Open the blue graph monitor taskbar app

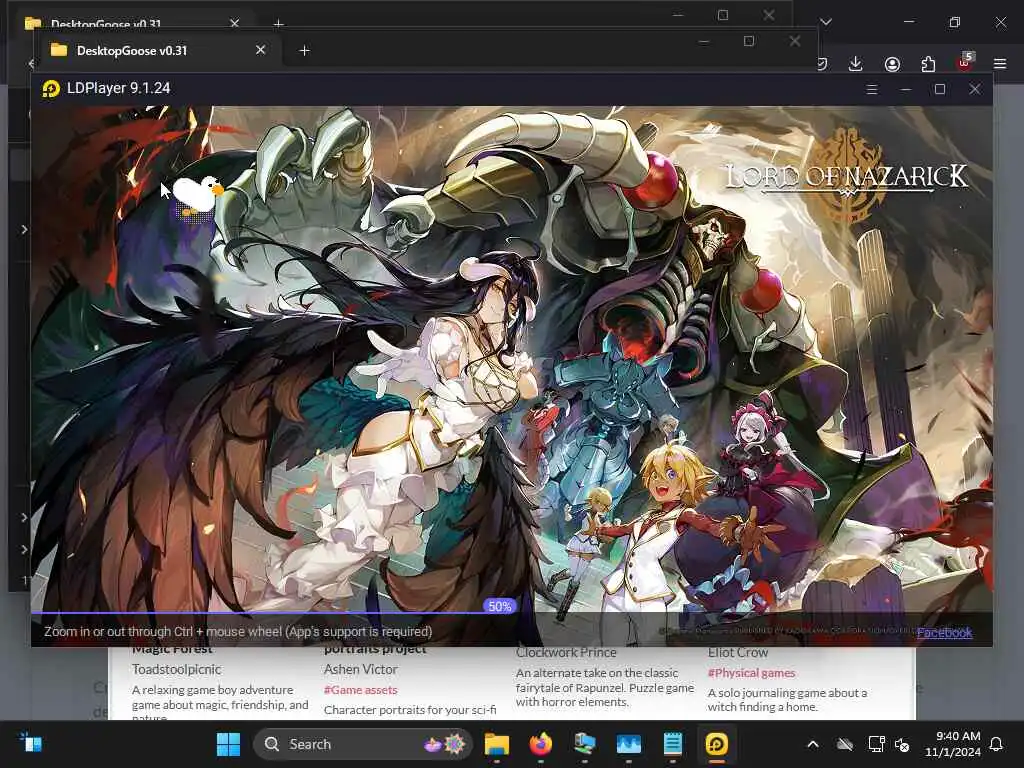click(x=629, y=744)
